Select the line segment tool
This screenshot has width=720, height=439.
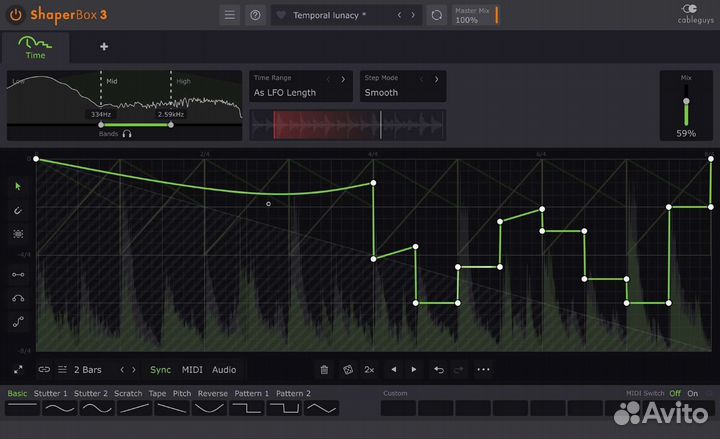pos(18,275)
